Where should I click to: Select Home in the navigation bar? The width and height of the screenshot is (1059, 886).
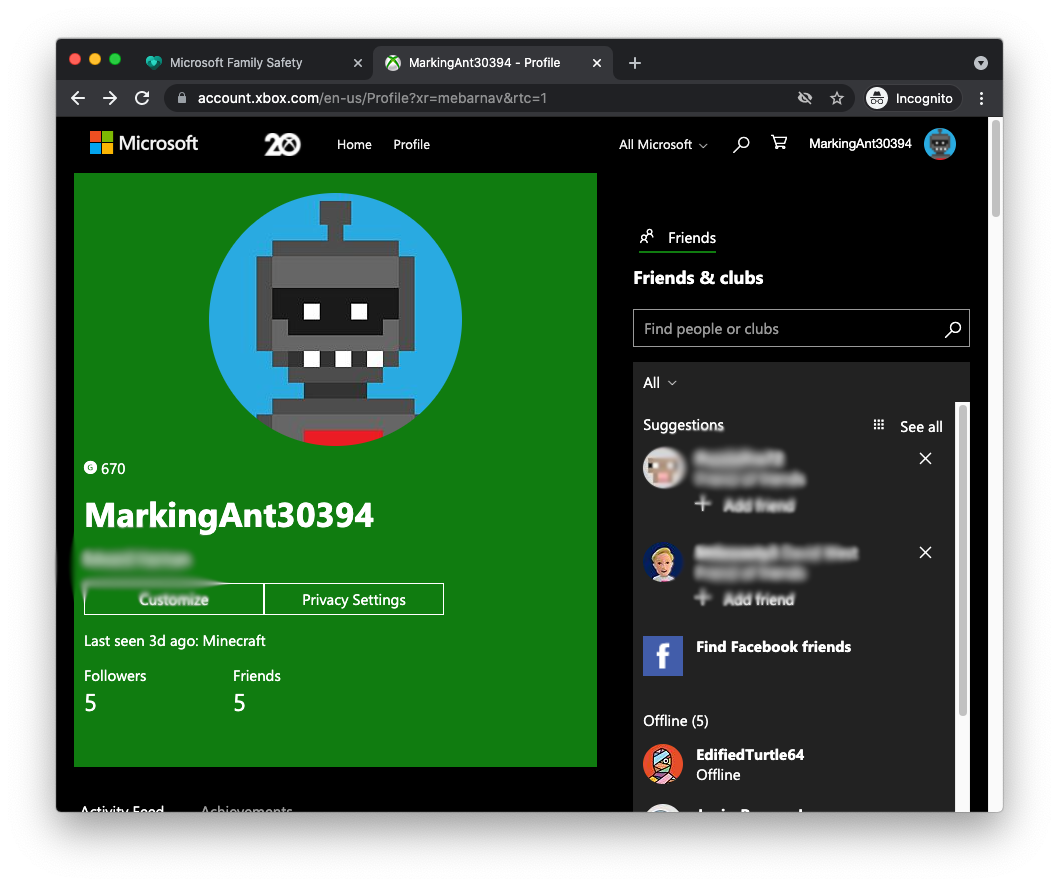[x=354, y=144]
